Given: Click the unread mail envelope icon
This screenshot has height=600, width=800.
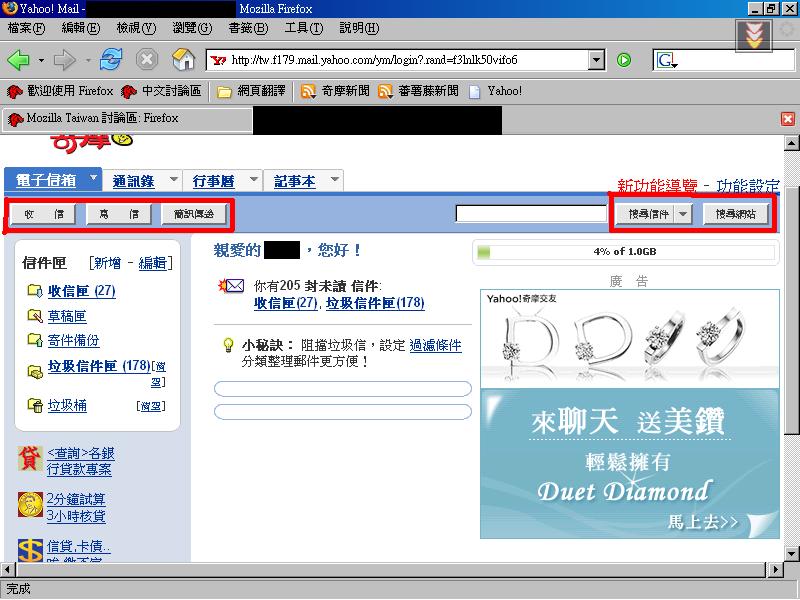Looking at the screenshot, I should [231, 286].
